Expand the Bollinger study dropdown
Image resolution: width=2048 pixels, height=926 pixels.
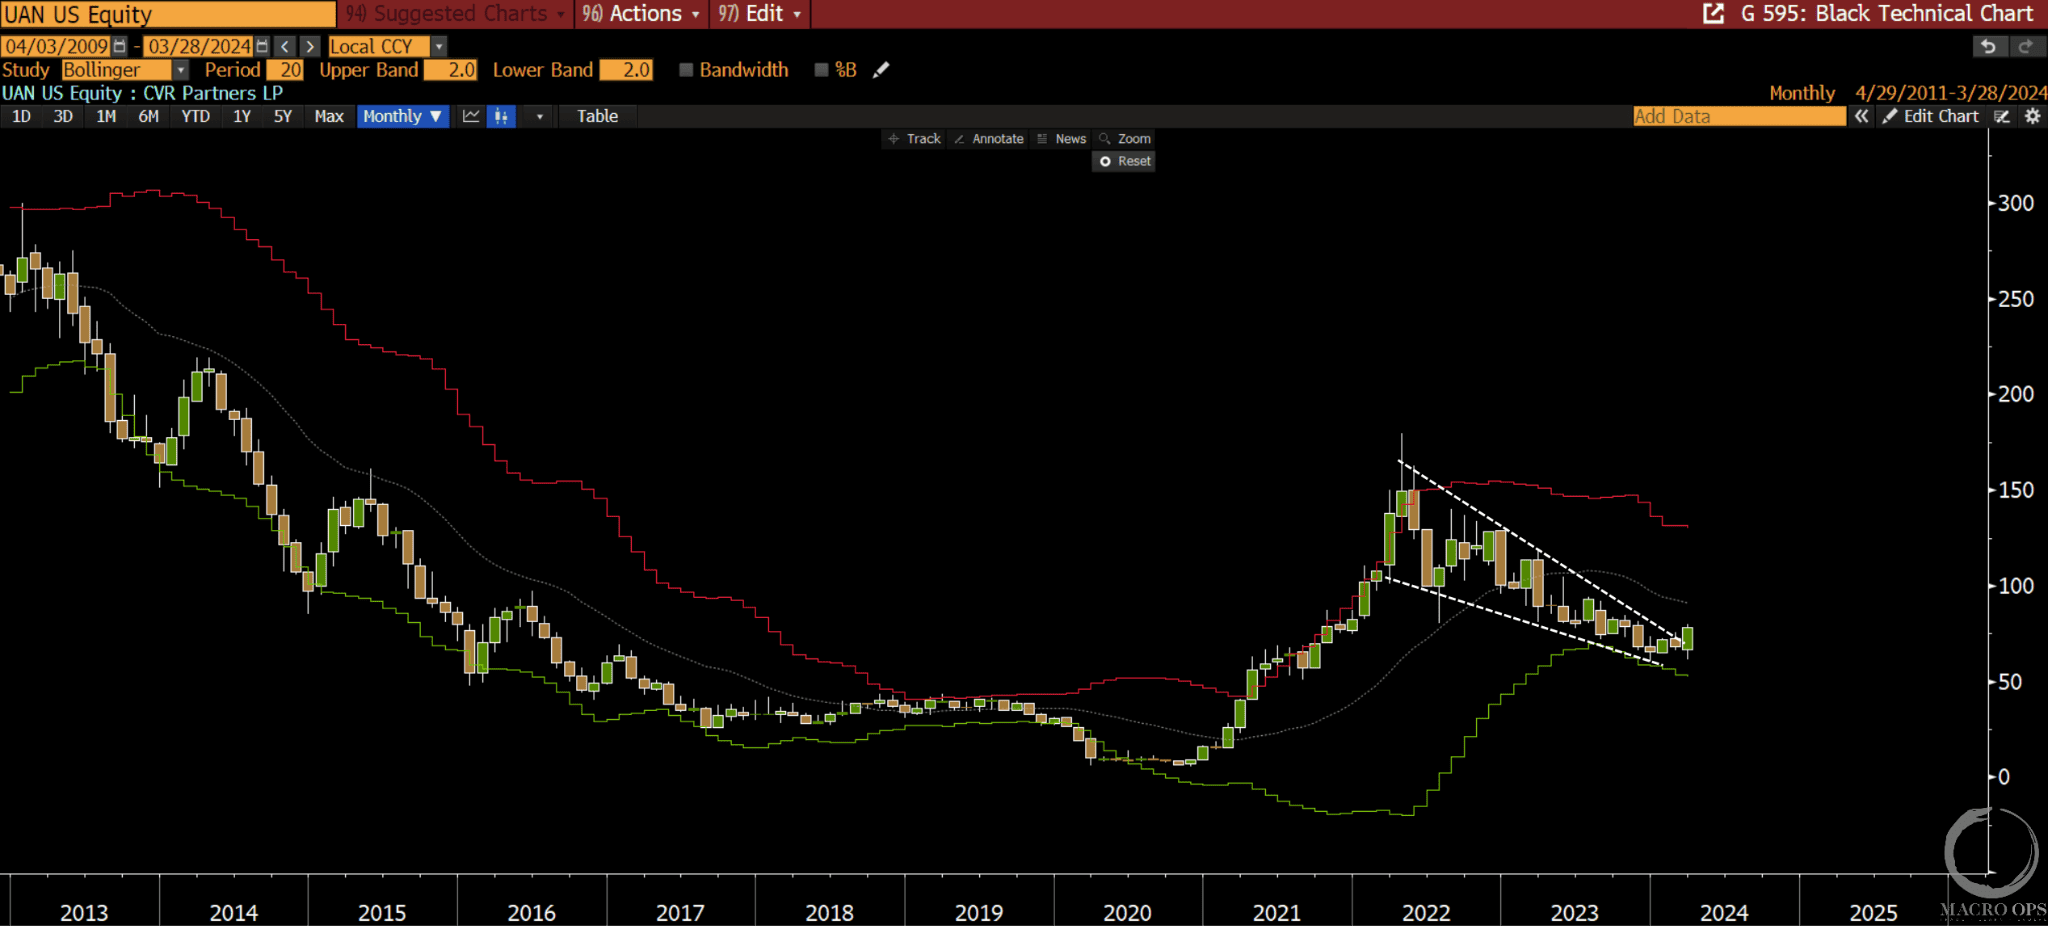click(x=180, y=70)
